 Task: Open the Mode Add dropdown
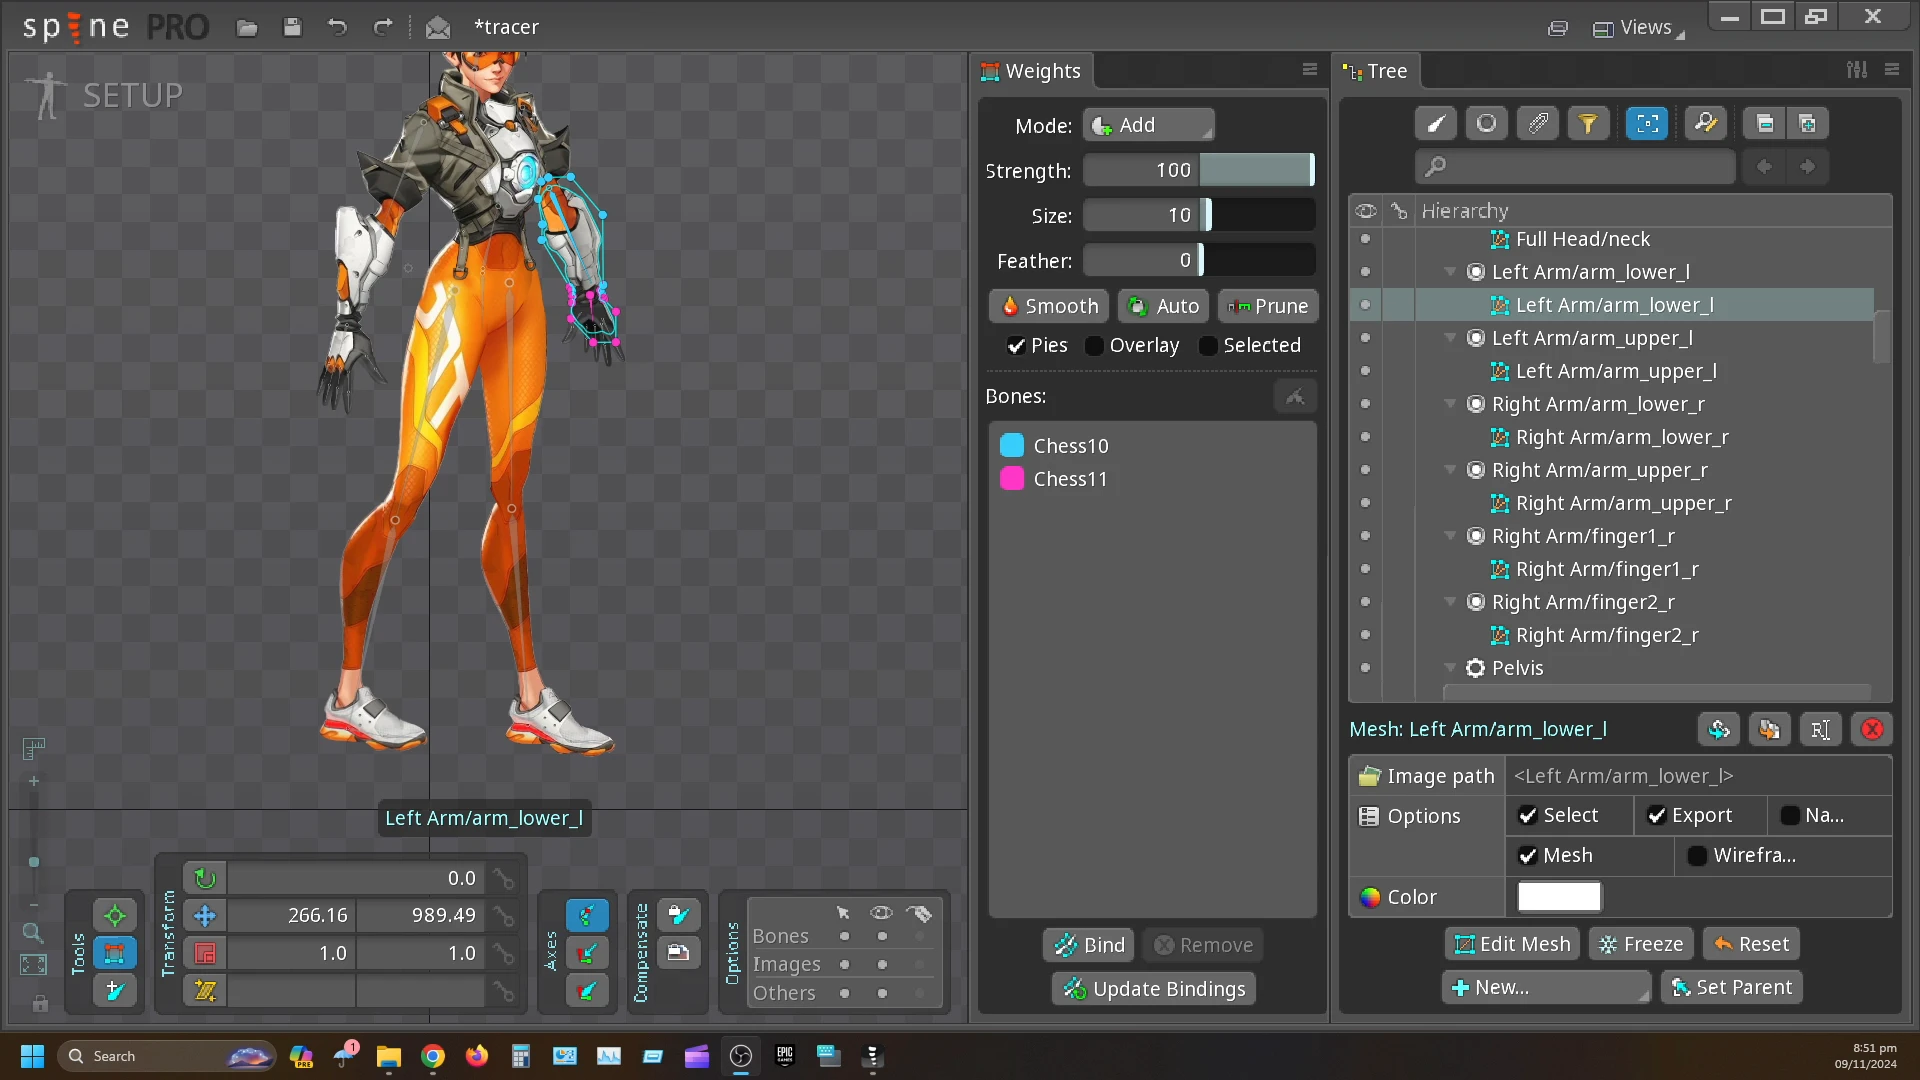(1149, 126)
